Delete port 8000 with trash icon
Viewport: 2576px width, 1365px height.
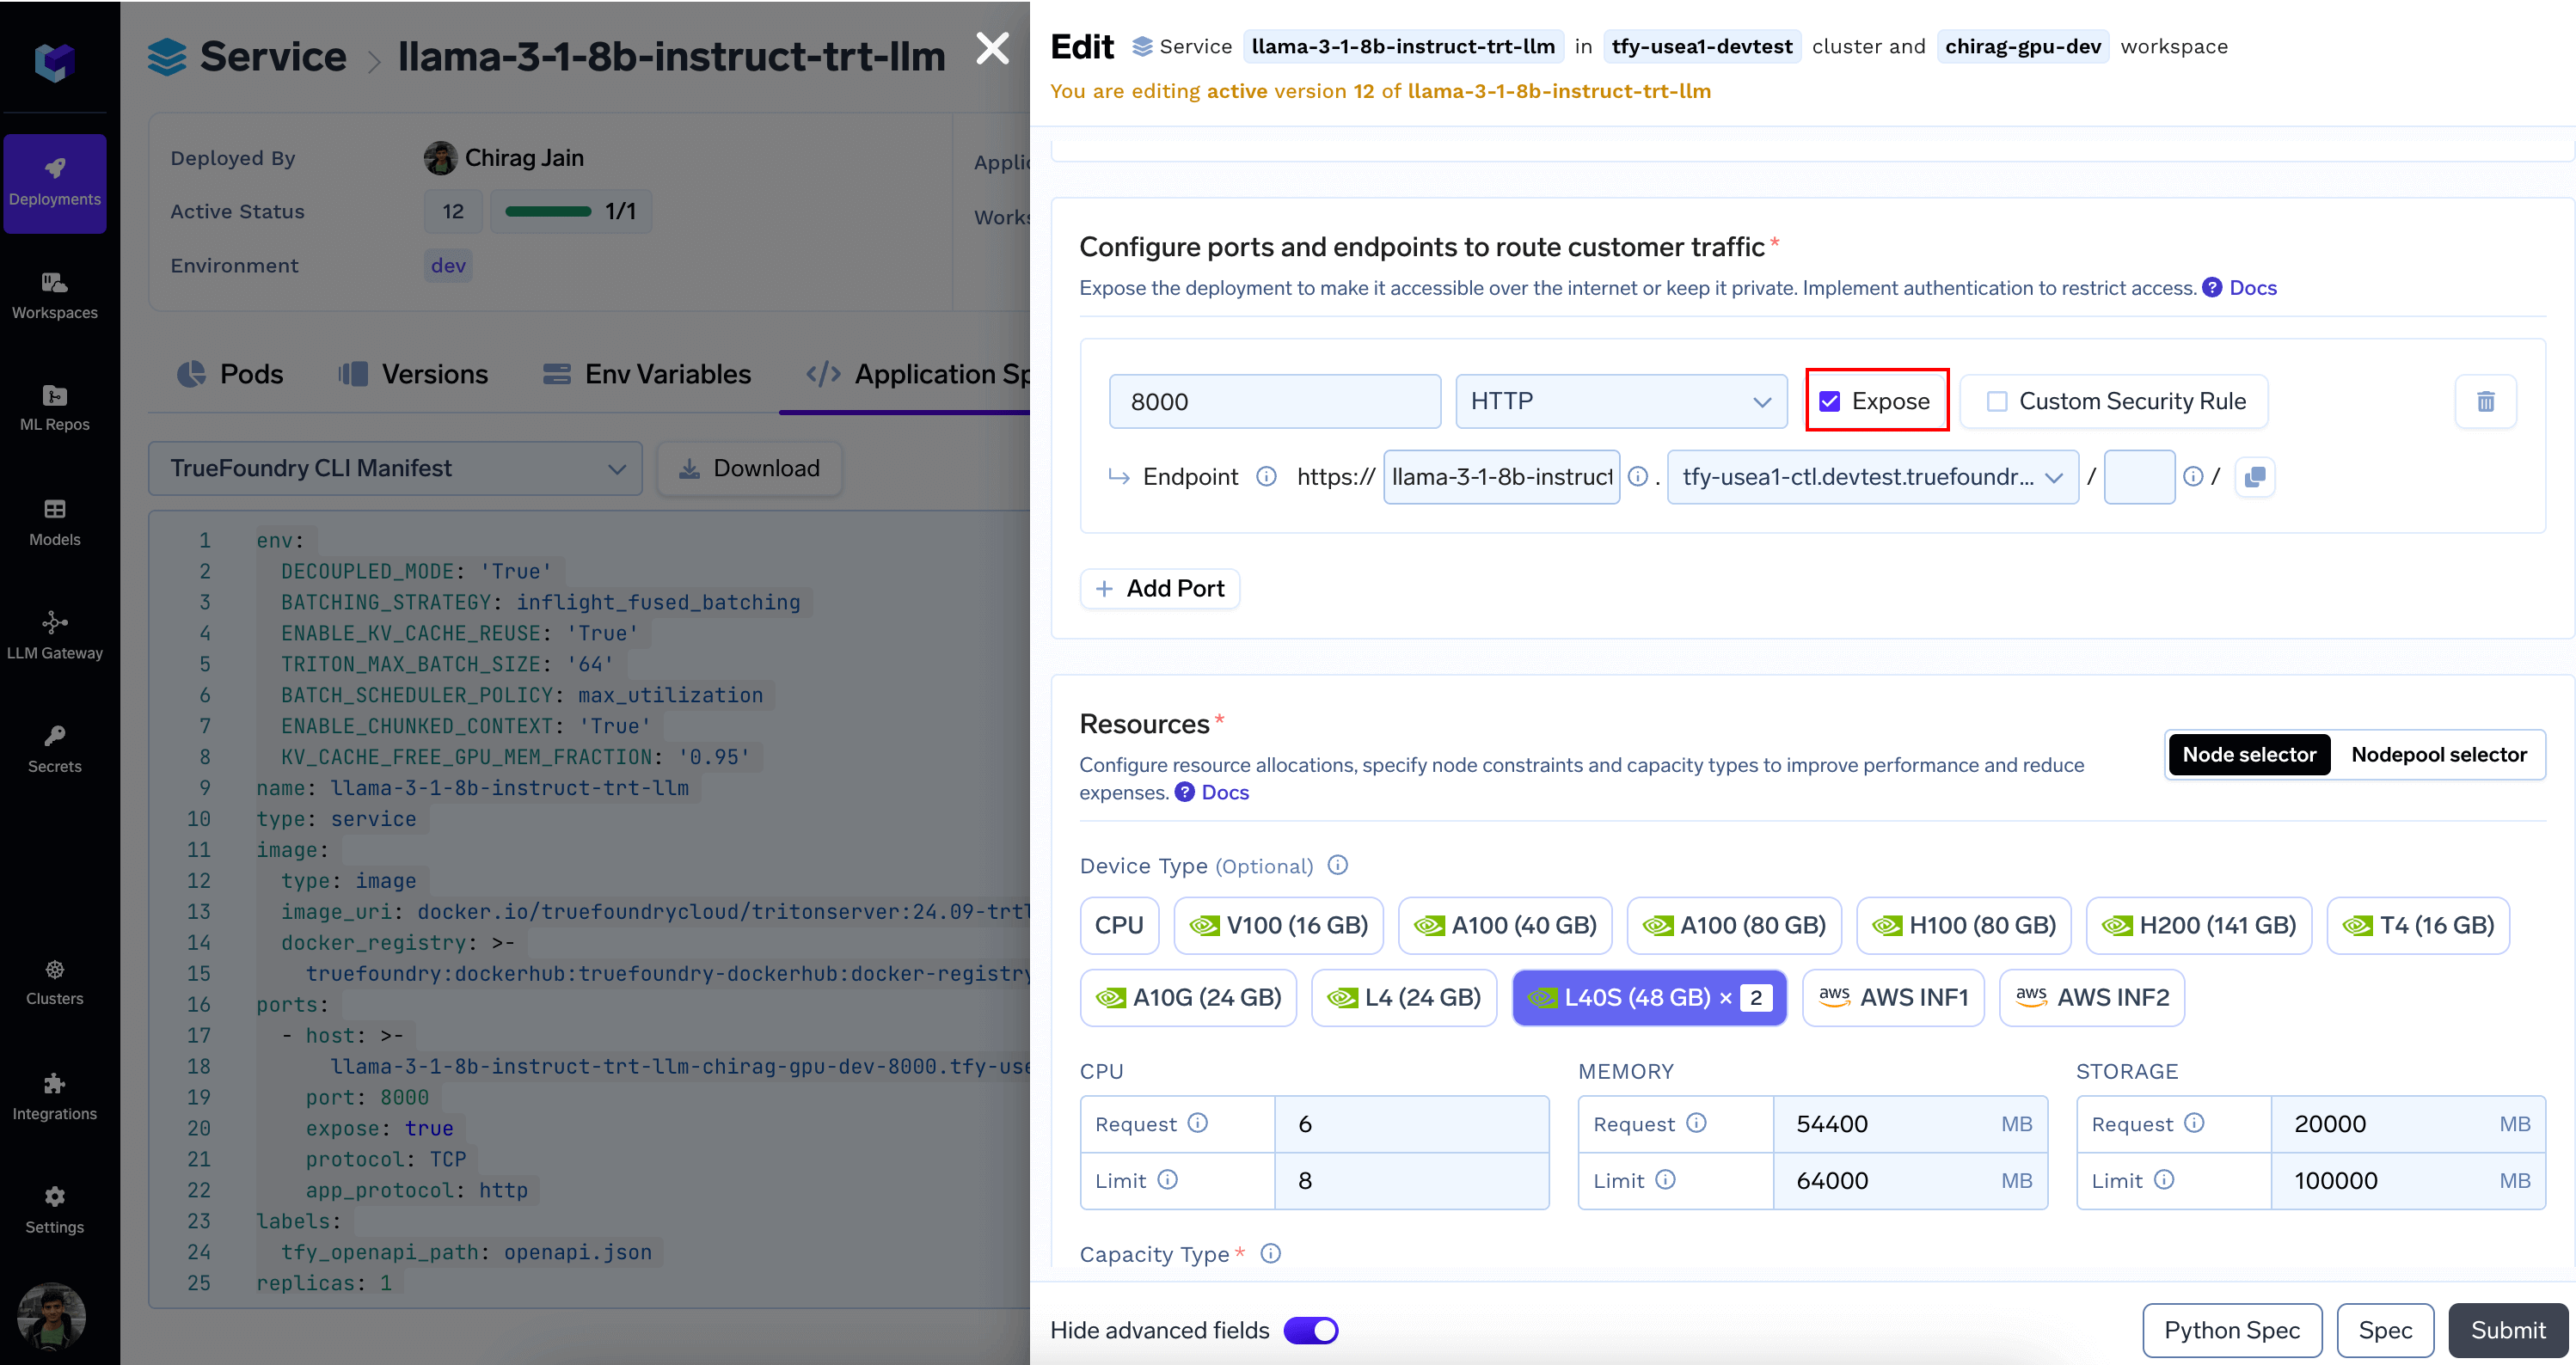[x=2484, y=401]
